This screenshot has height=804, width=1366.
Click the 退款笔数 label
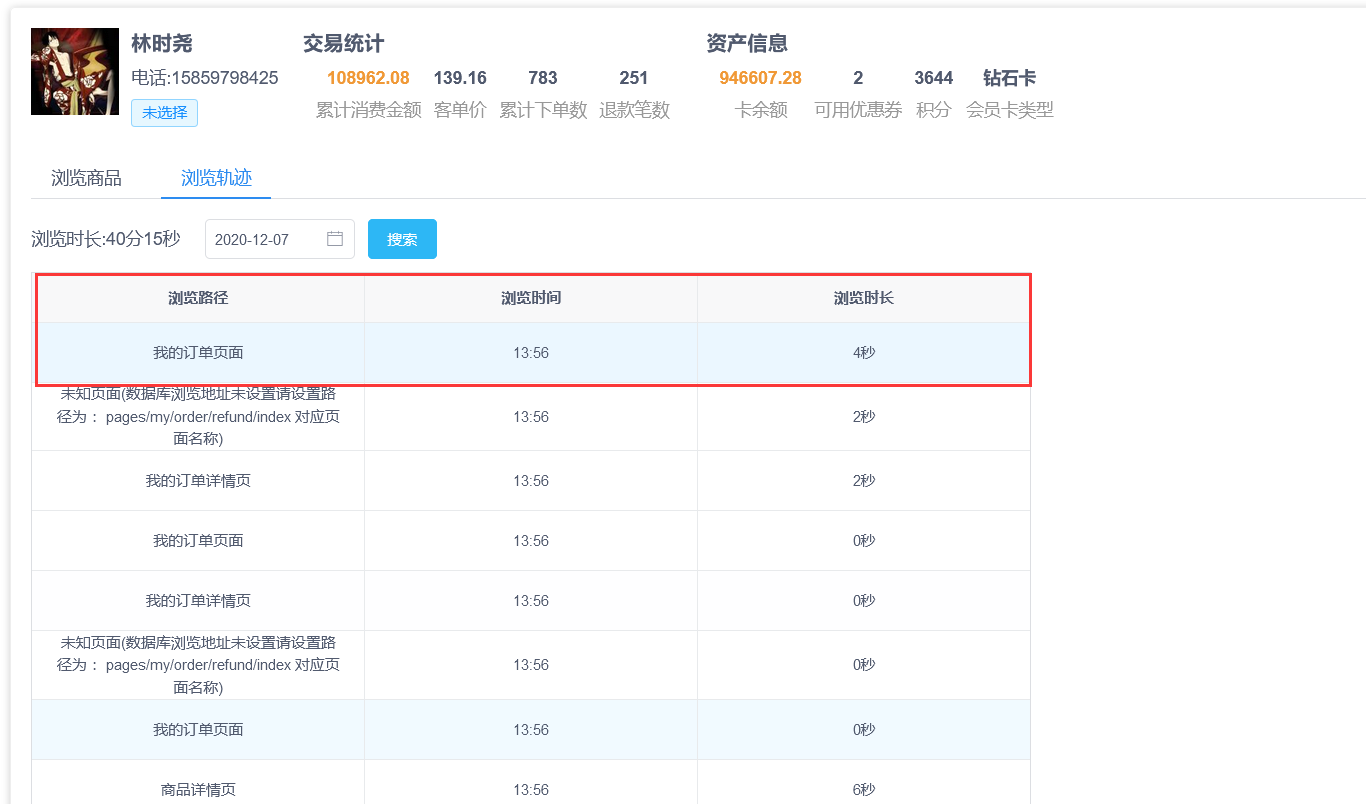(x=634, y=110)
